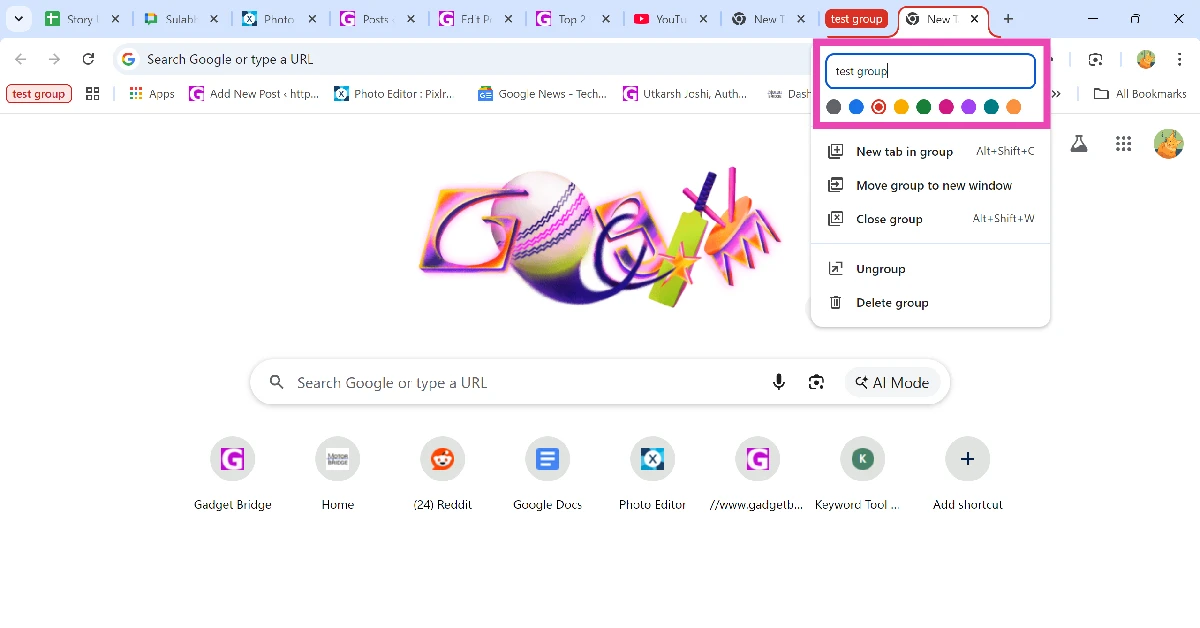This screenshot has width=1200, height=628.
Task: Pick the orange group color swatch
Action: [1013, 107]
